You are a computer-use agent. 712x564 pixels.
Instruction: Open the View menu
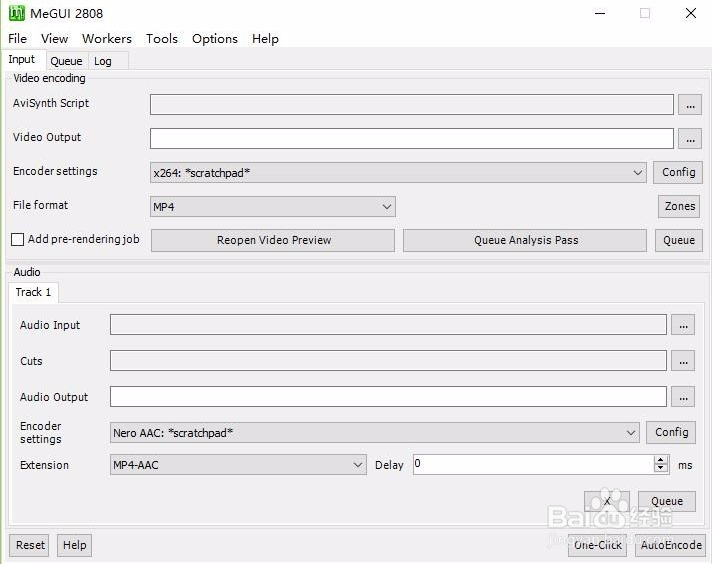tap(54, 39)
